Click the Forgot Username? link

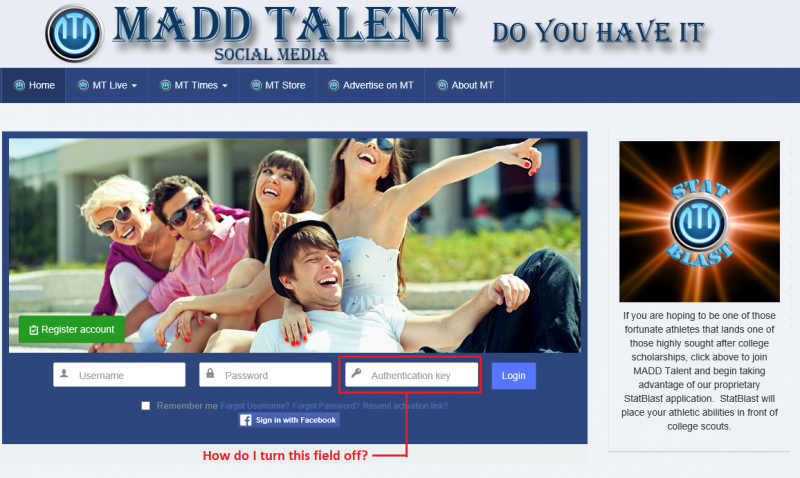click(255, 406)
